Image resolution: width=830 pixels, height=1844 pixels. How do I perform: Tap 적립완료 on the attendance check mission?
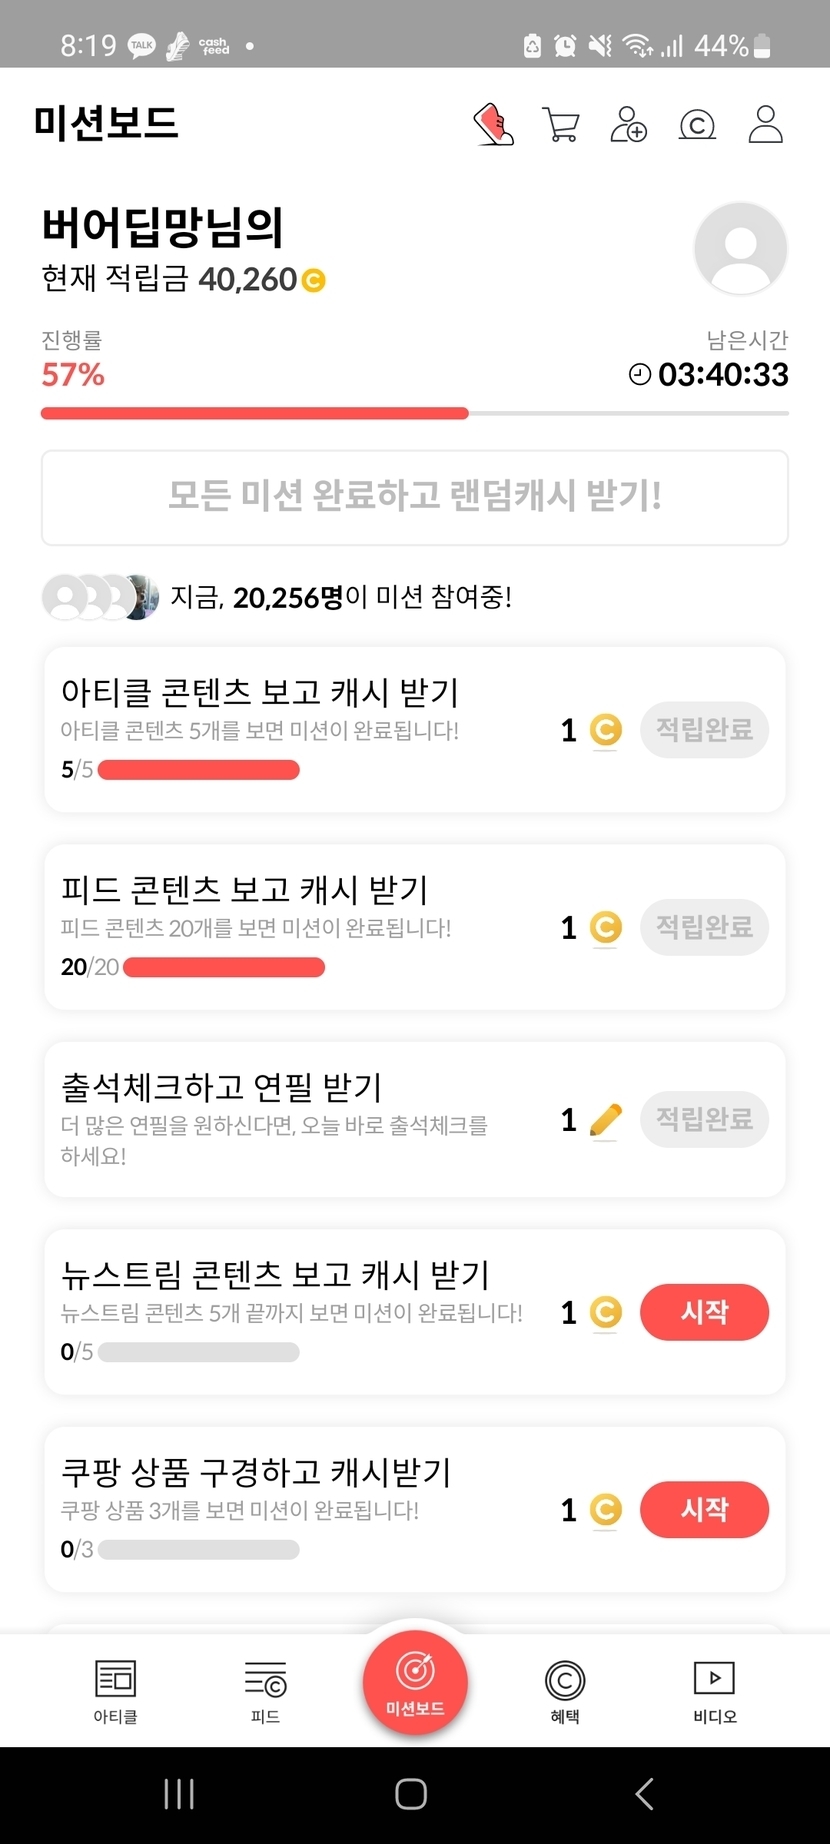(704, 1119)
